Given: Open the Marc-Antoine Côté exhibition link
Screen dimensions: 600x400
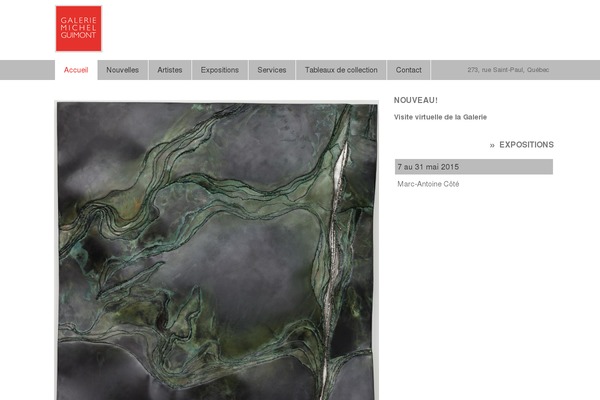Looking at the screenshot, I should (428, 184).
